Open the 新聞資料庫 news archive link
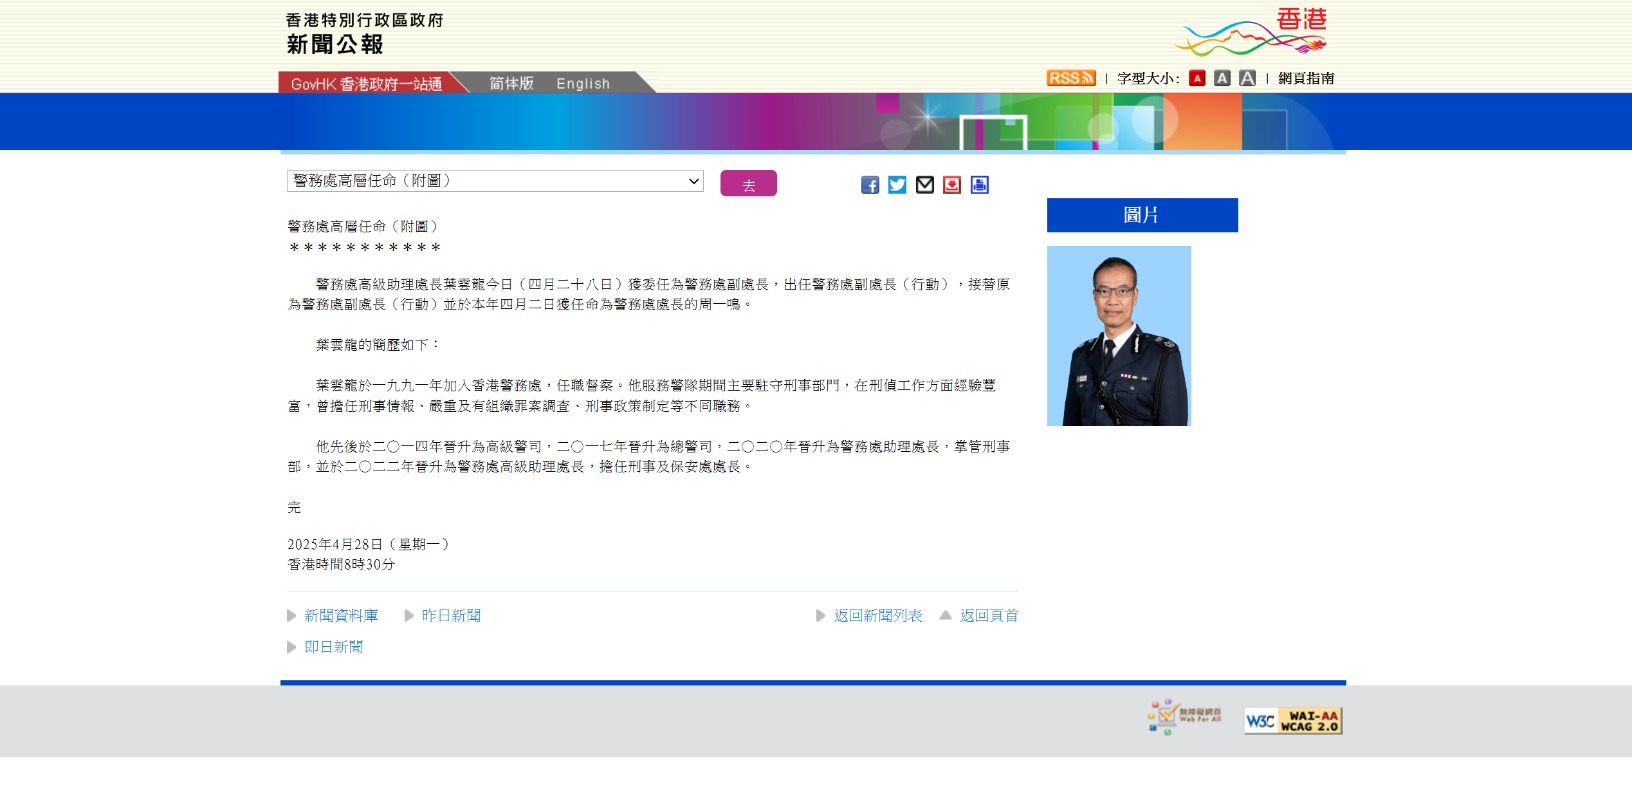The height and width of the screenshot is (800, 1632). coord(341,616)
